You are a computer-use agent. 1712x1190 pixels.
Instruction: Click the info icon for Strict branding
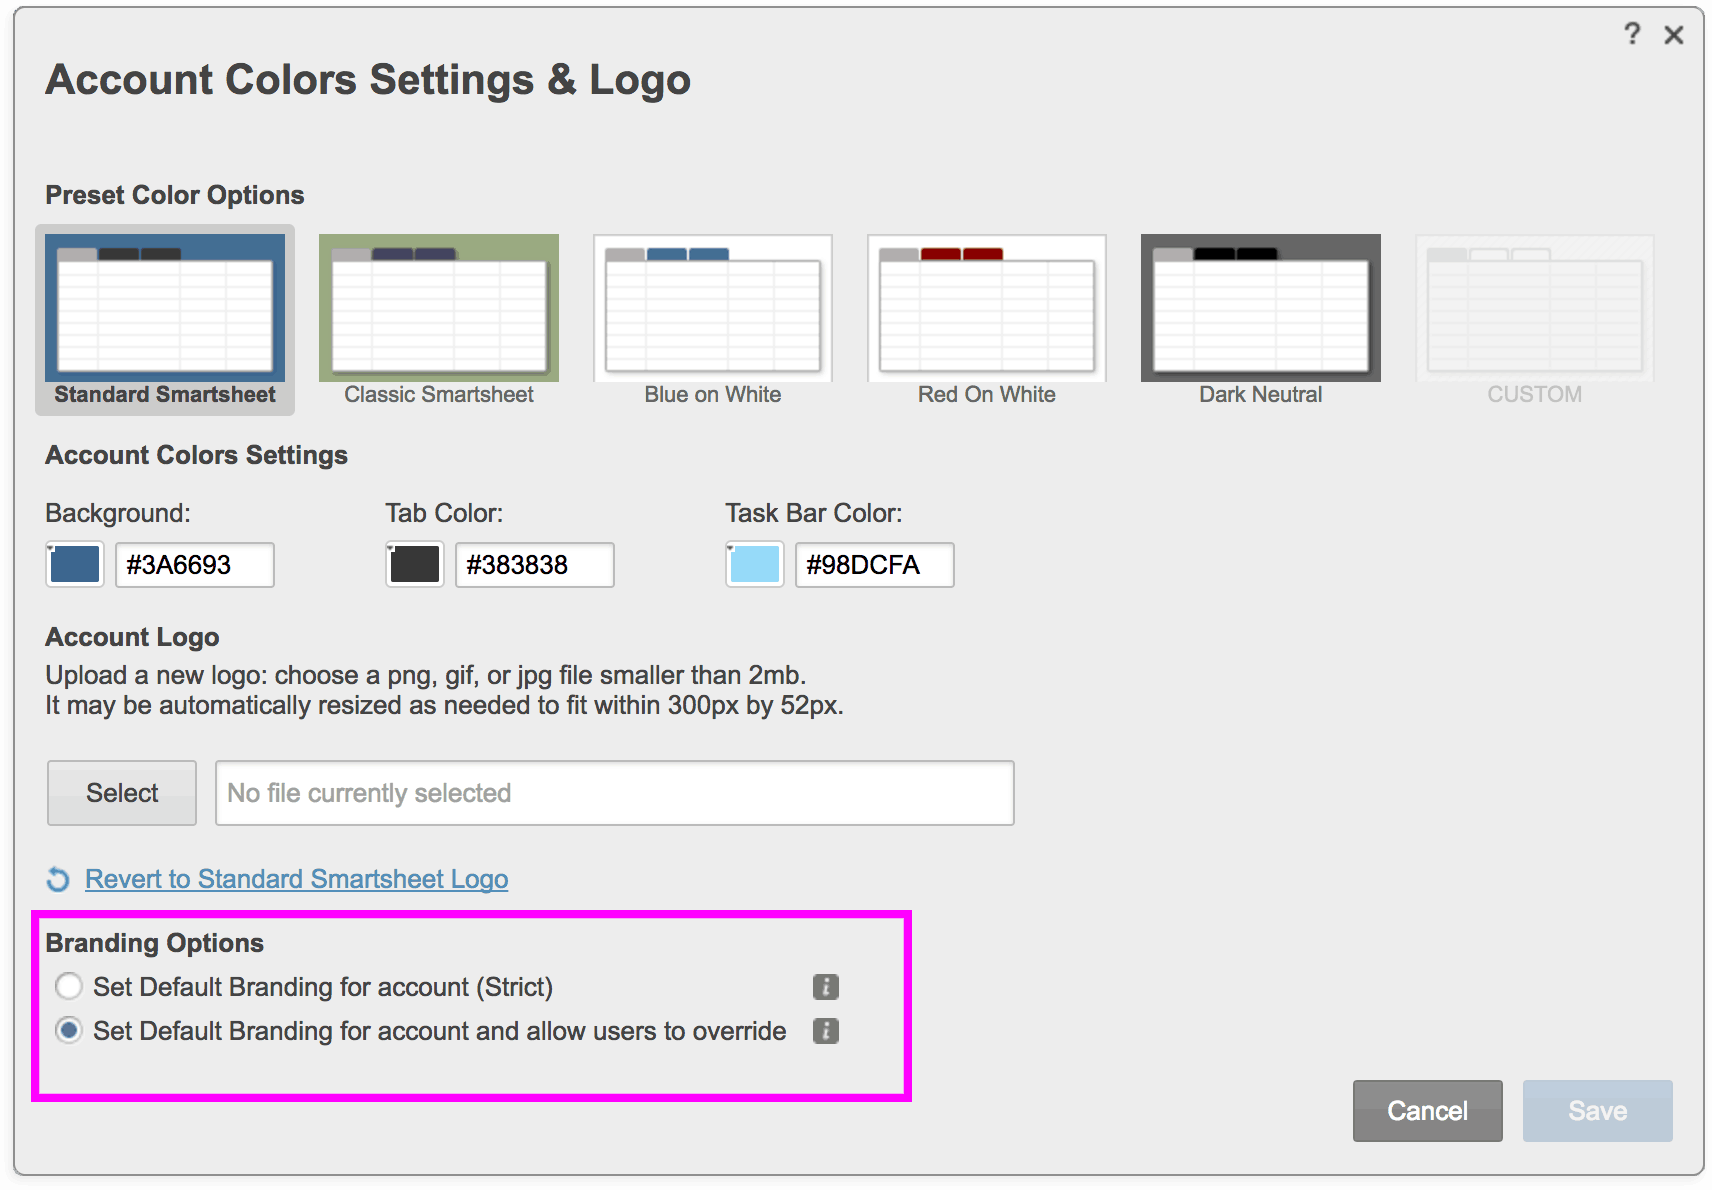point(826,987)
